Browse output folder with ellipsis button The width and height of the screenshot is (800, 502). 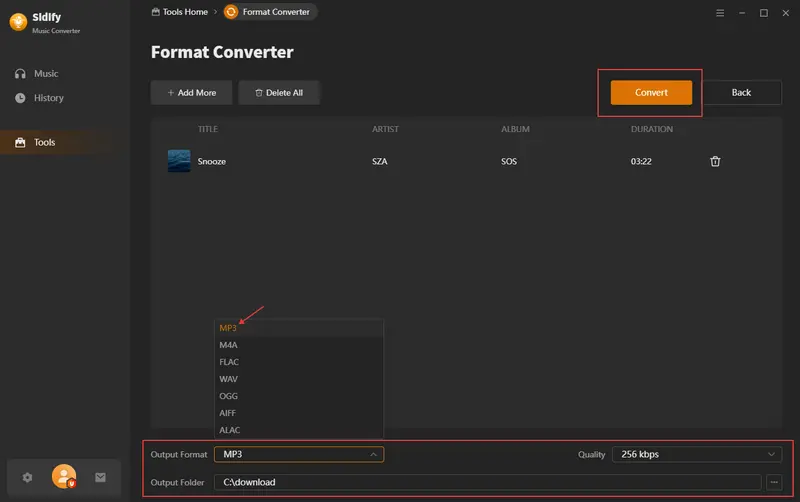(x=774, y=482)
